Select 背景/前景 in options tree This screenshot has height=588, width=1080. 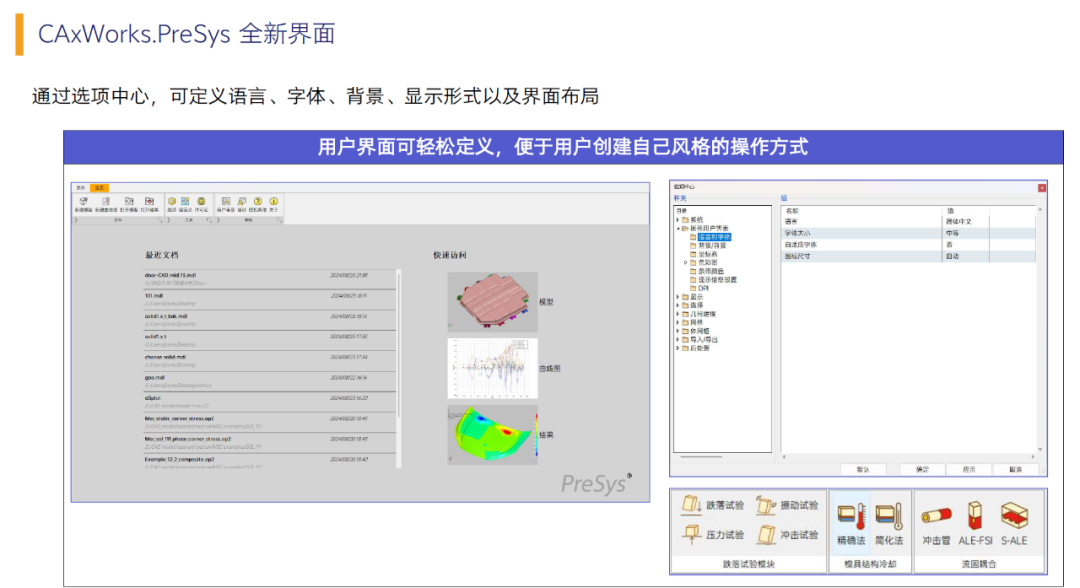(x=712, y=246)
